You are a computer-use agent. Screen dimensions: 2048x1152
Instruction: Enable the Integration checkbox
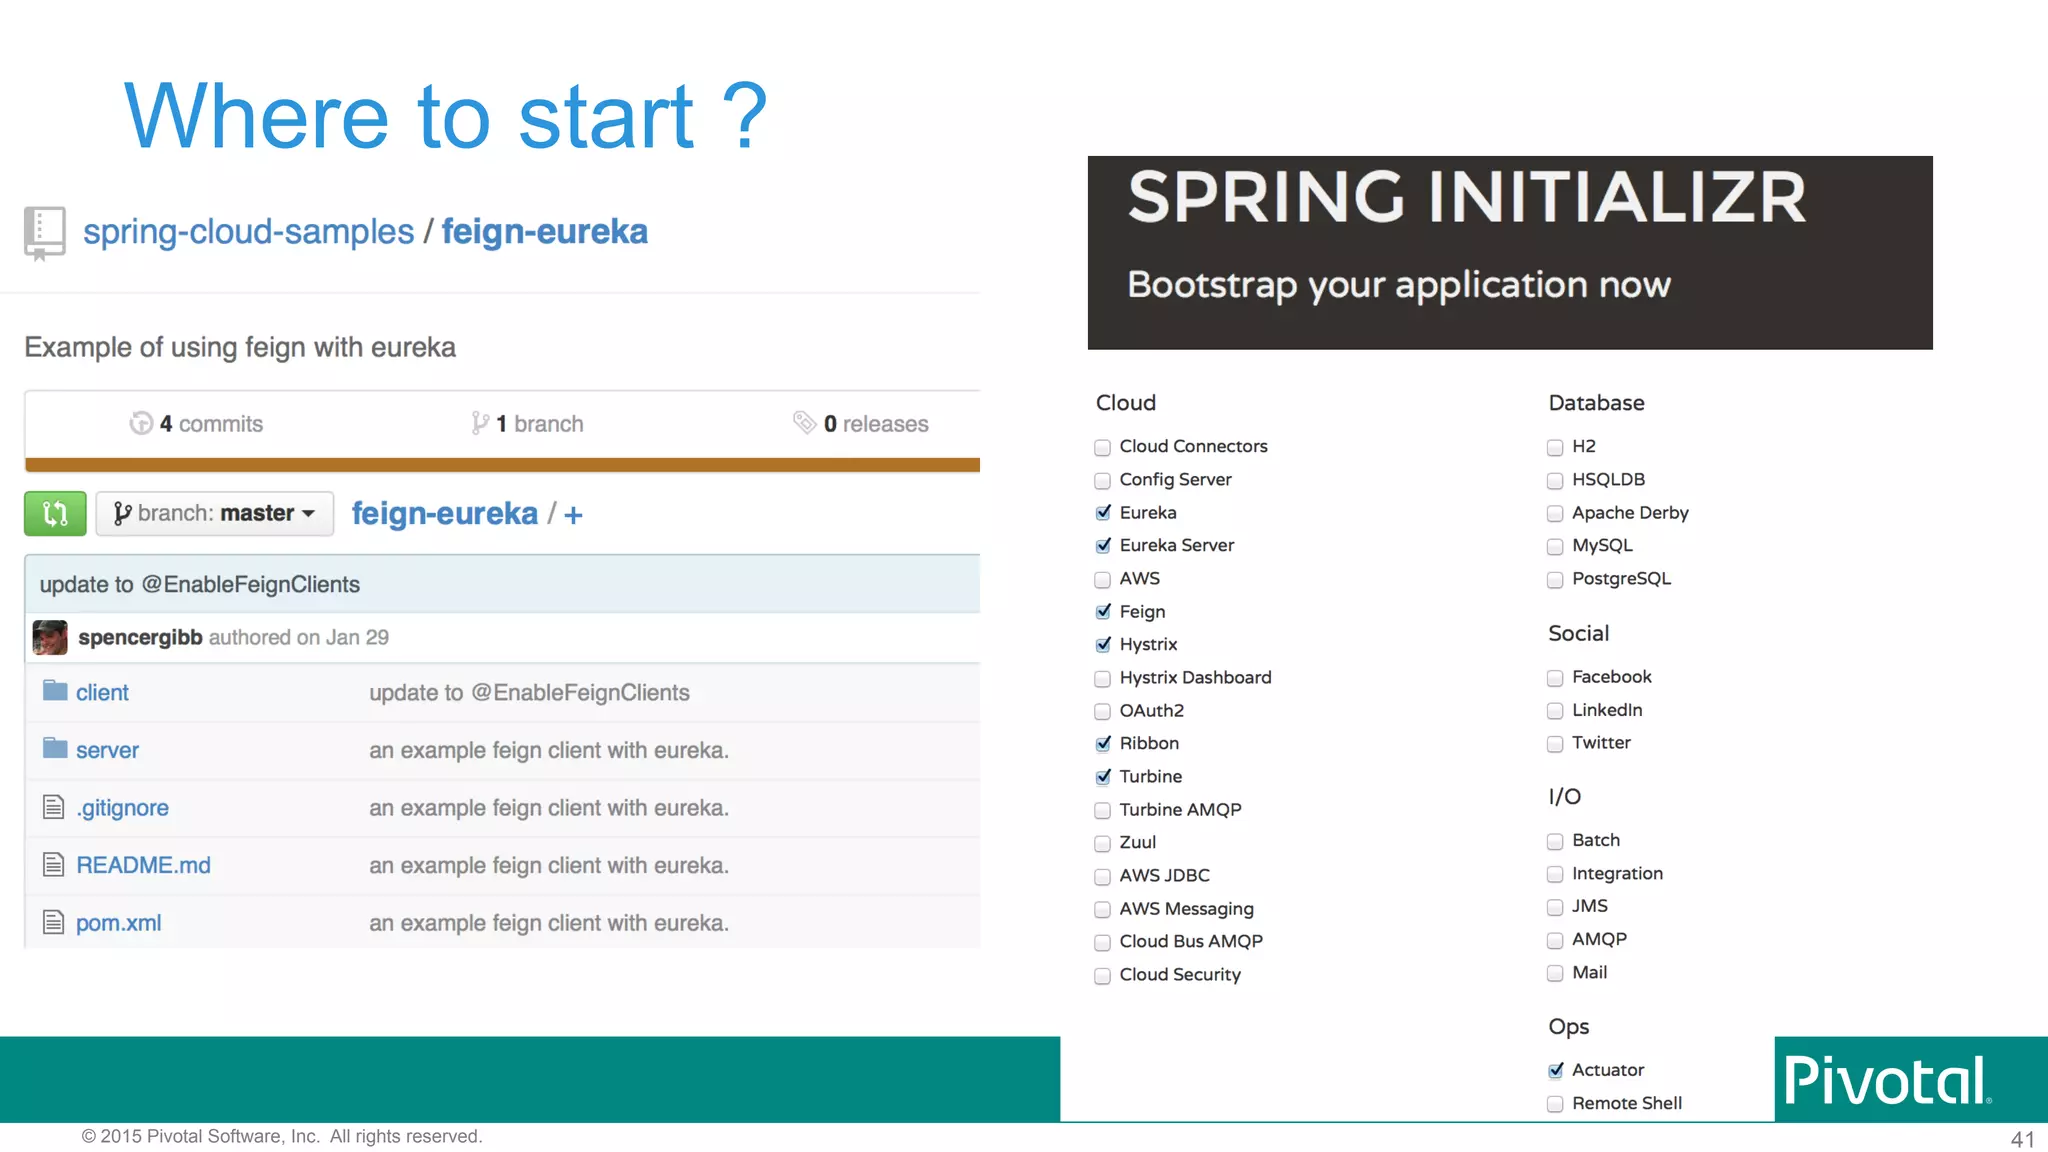tap(1555, 874)
